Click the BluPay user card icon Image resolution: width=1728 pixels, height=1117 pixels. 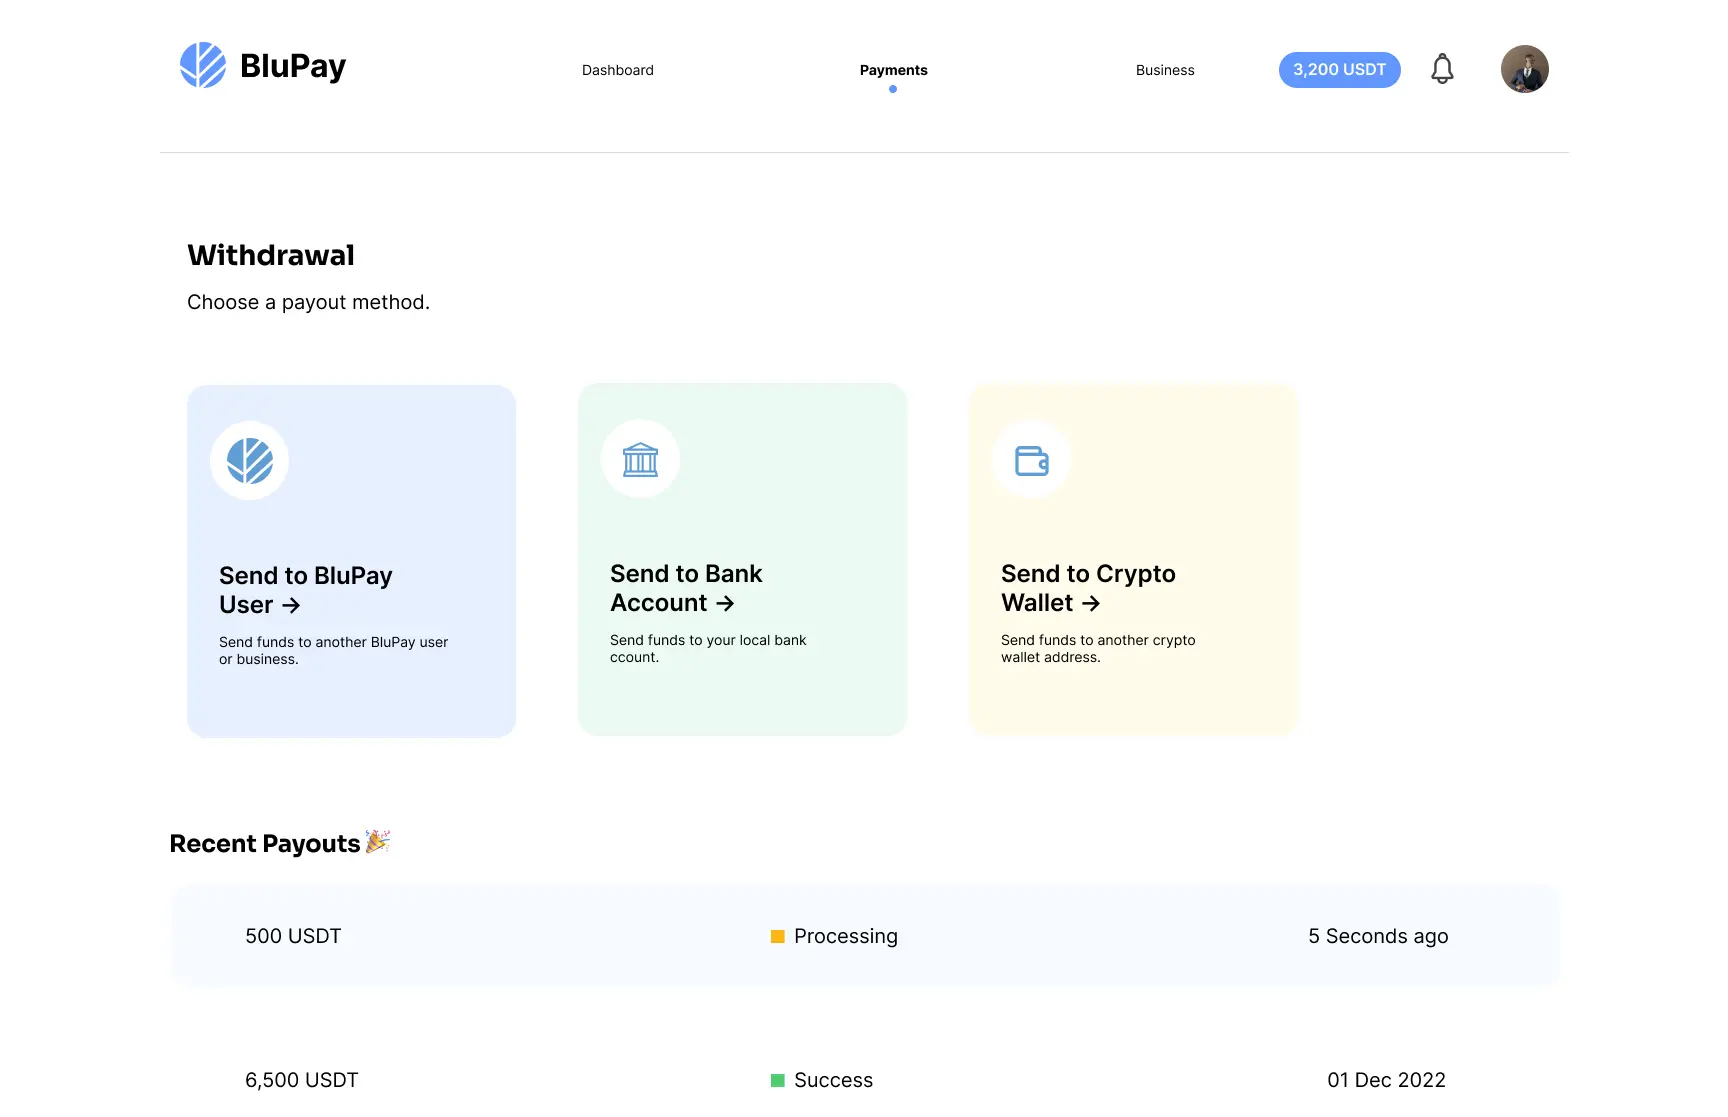(250, 460)
